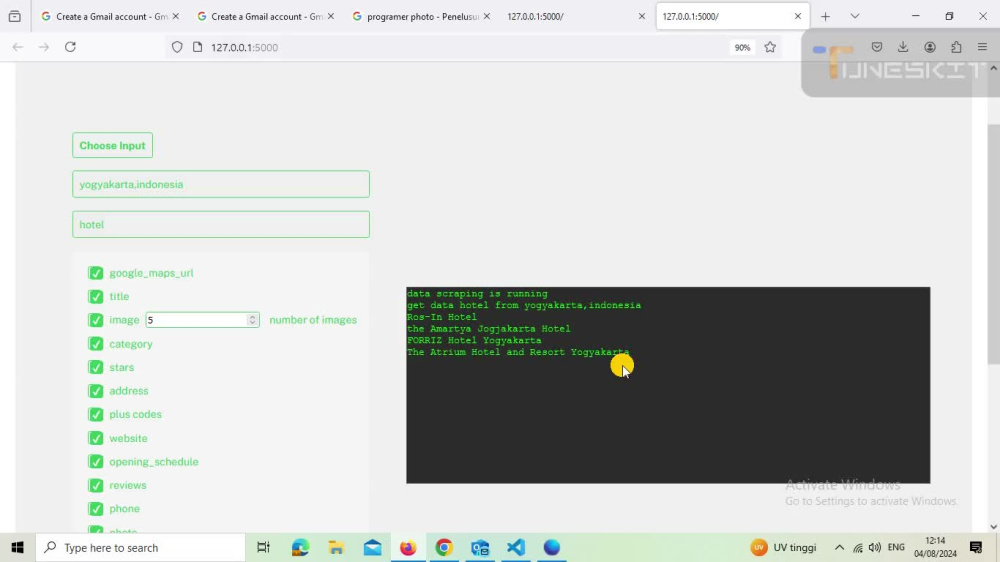Reload the current page

tap(70, 47)
